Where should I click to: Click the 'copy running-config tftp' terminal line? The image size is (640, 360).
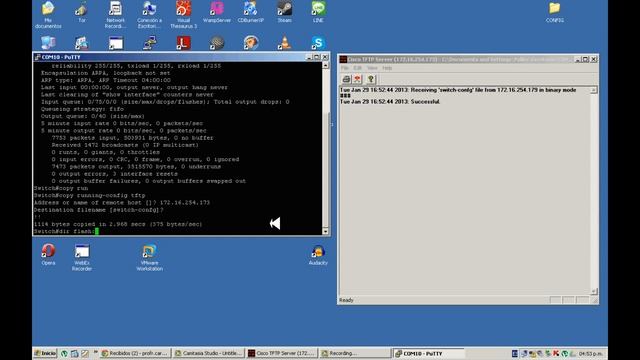pos(89,196)
